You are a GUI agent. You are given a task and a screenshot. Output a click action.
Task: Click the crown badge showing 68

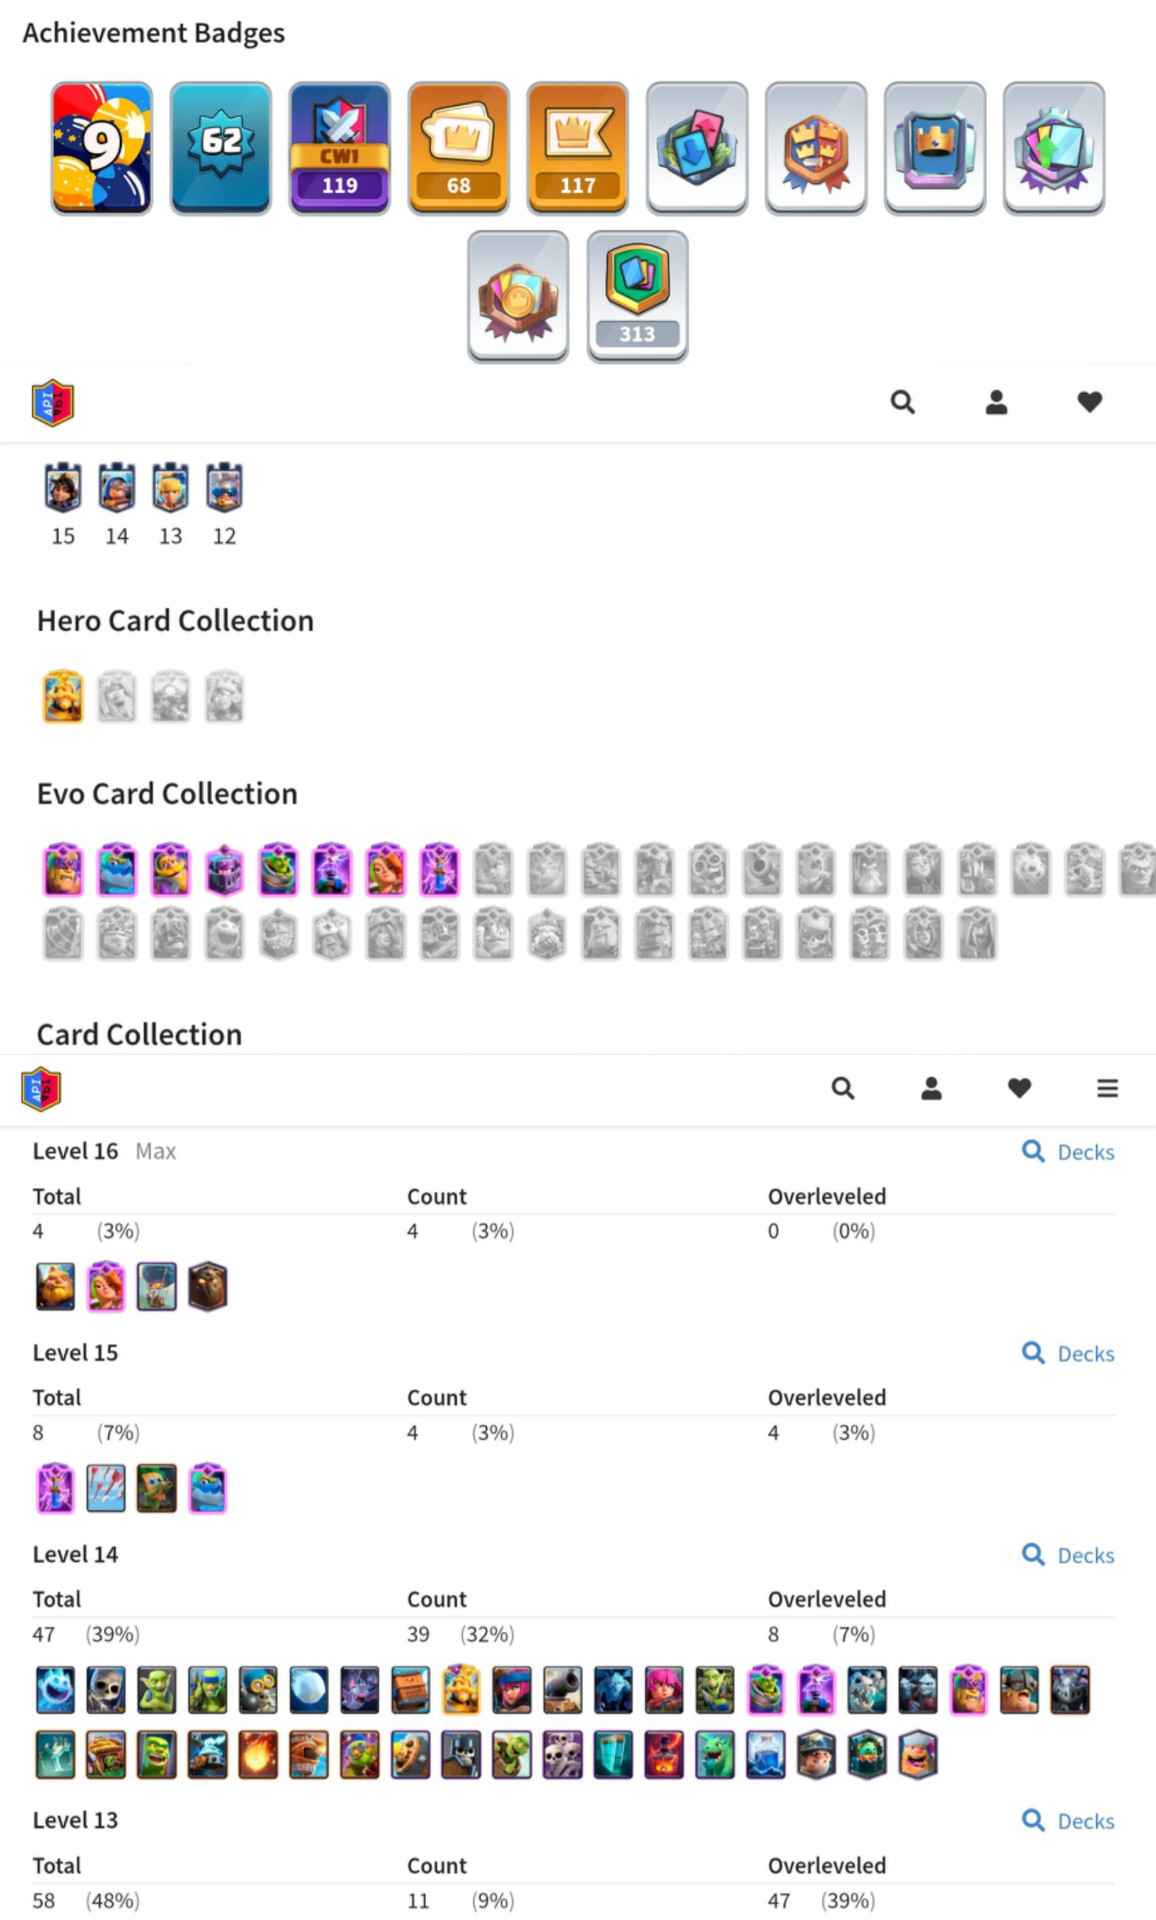[459, 148]
